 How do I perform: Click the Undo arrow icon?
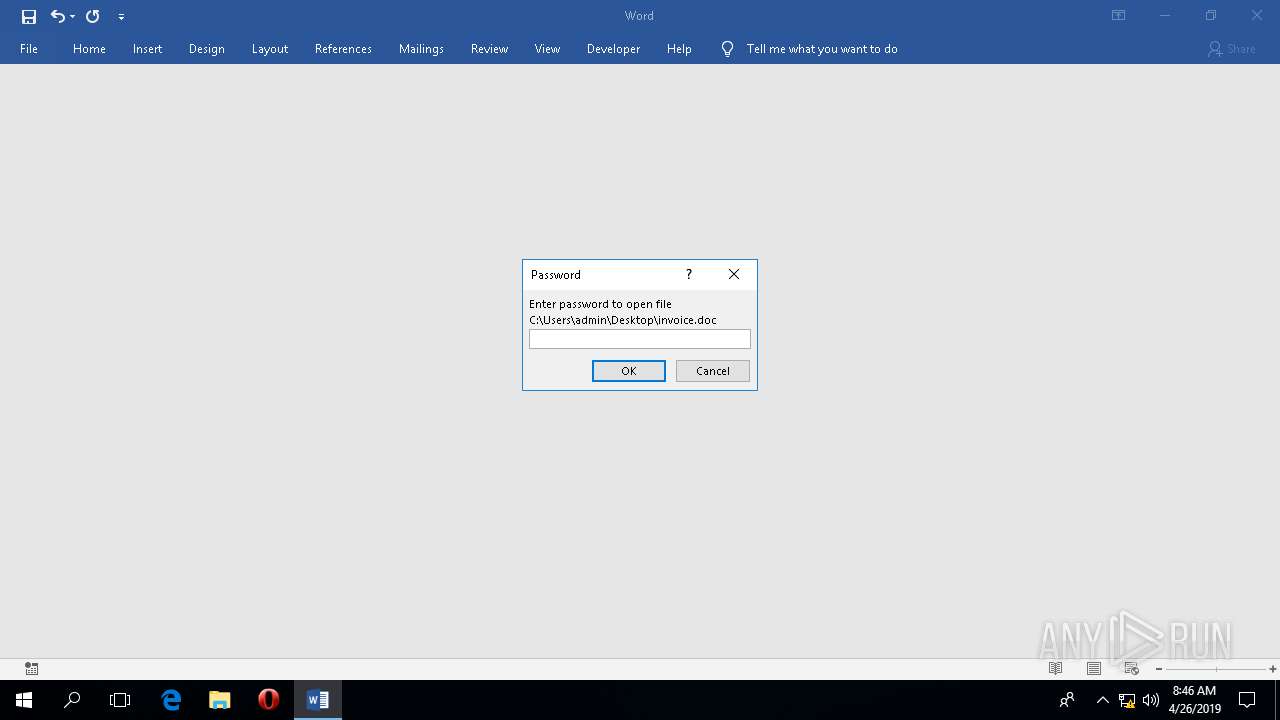(x=57, y=16)
